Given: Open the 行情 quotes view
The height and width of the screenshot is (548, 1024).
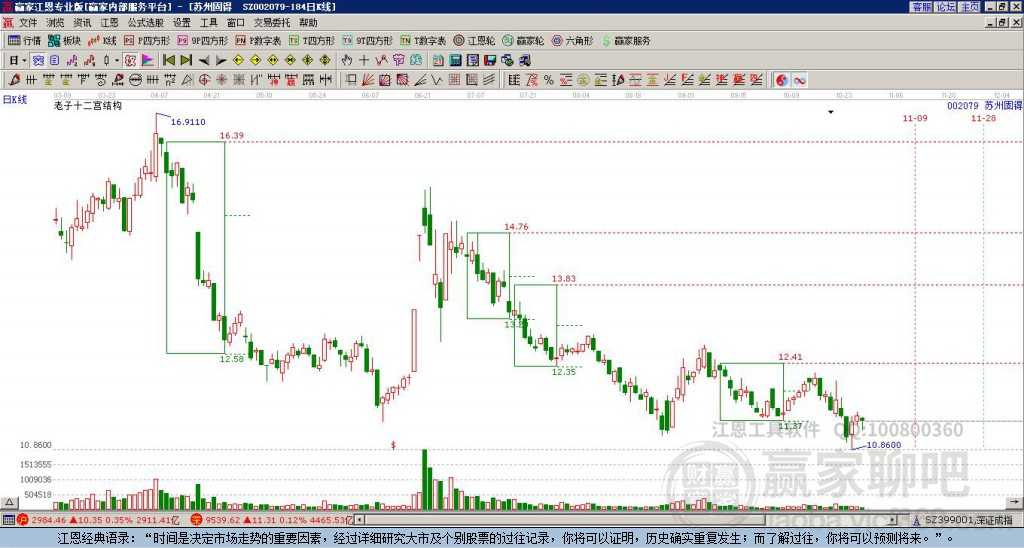Looking at the screenshot, I should [x=25, y=41].
